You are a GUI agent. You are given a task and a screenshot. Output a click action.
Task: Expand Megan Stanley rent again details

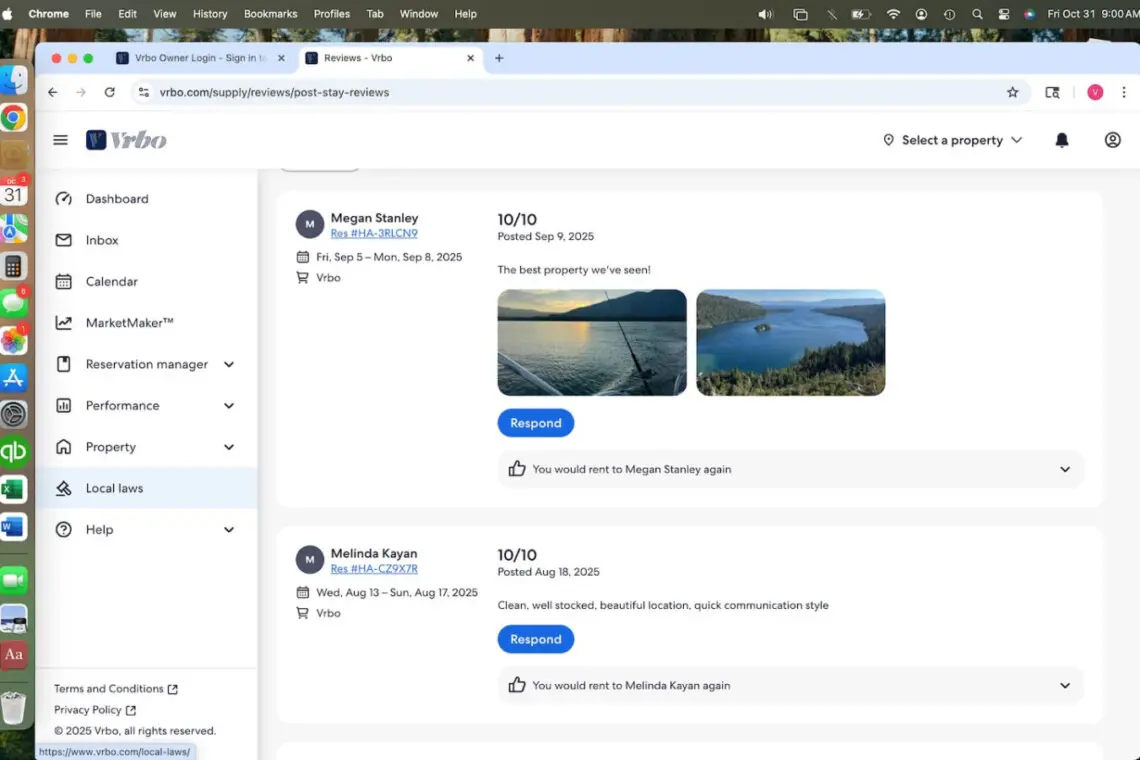(x=1064, y=469)
